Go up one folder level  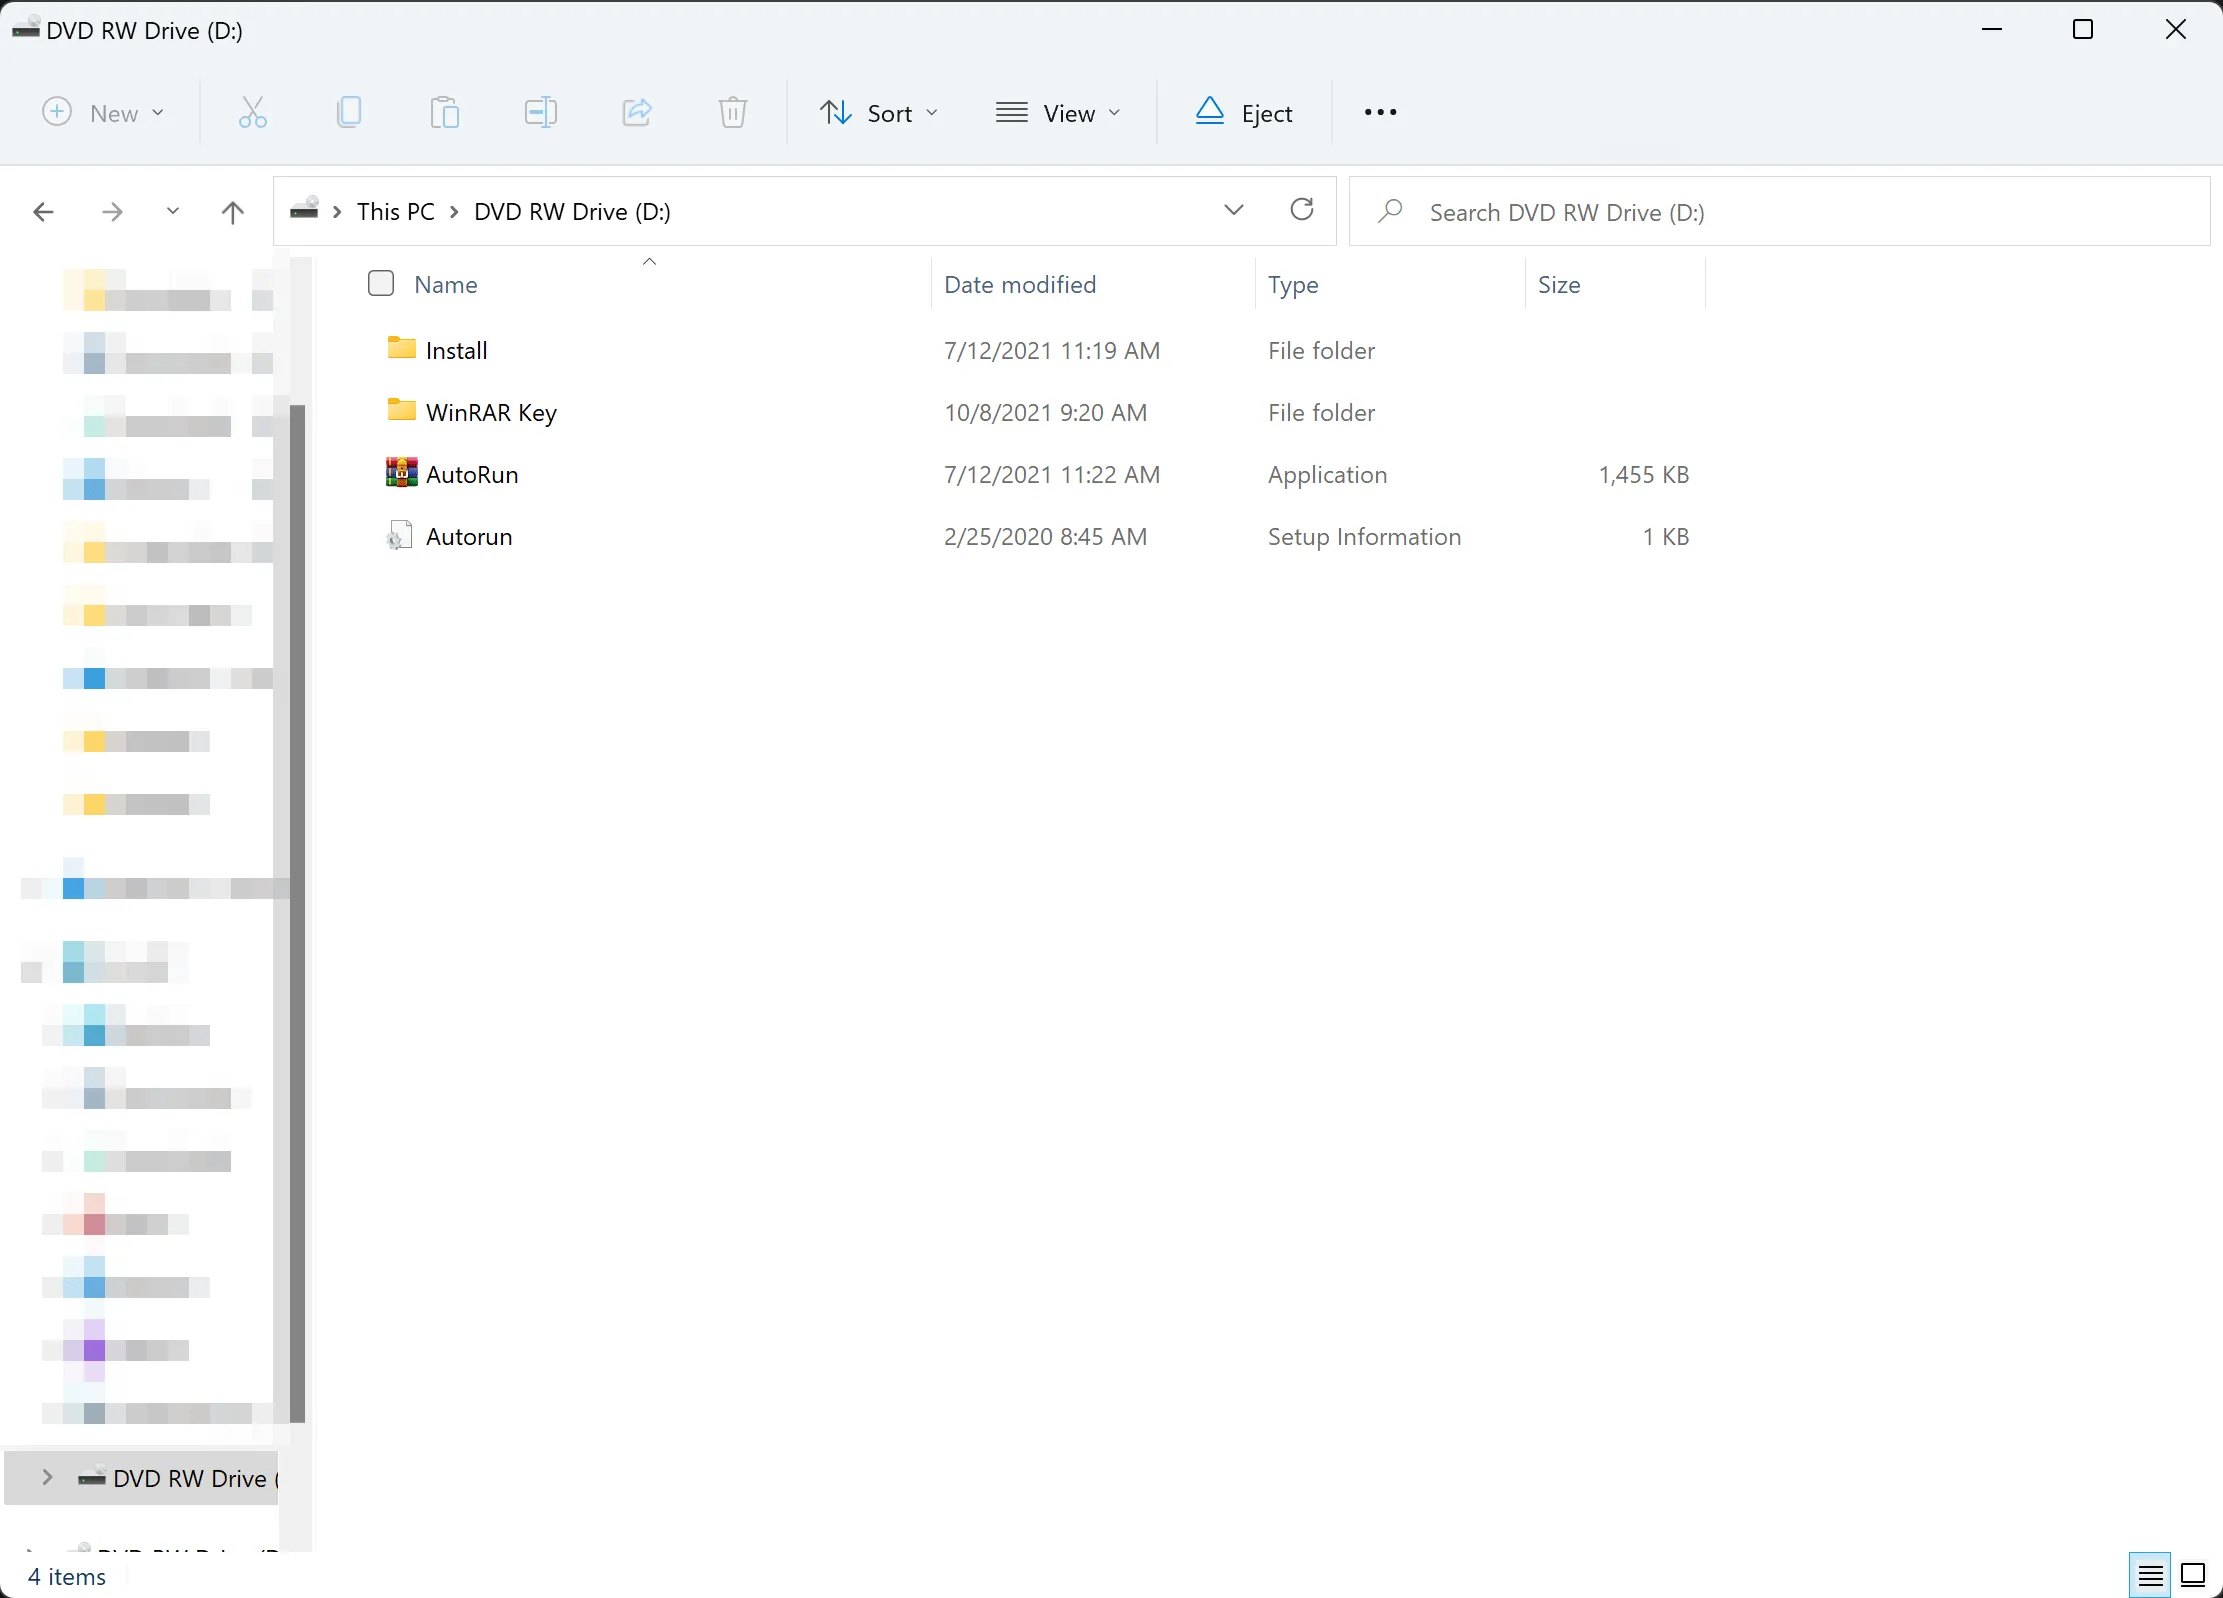click(231, 211)
